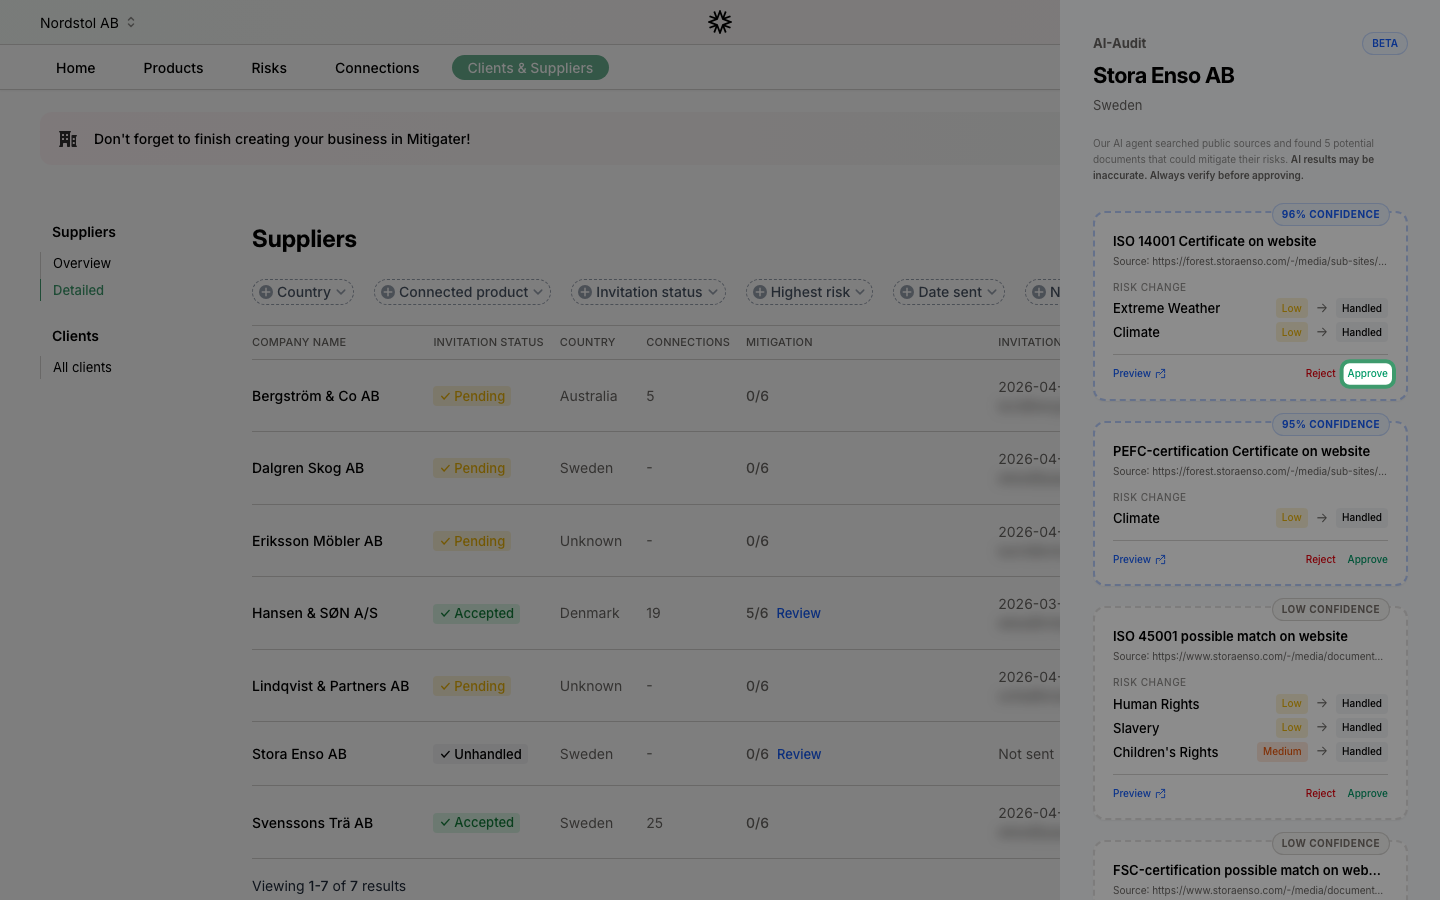
Task: Click the Mitigation column header
Action: (779, 342)
